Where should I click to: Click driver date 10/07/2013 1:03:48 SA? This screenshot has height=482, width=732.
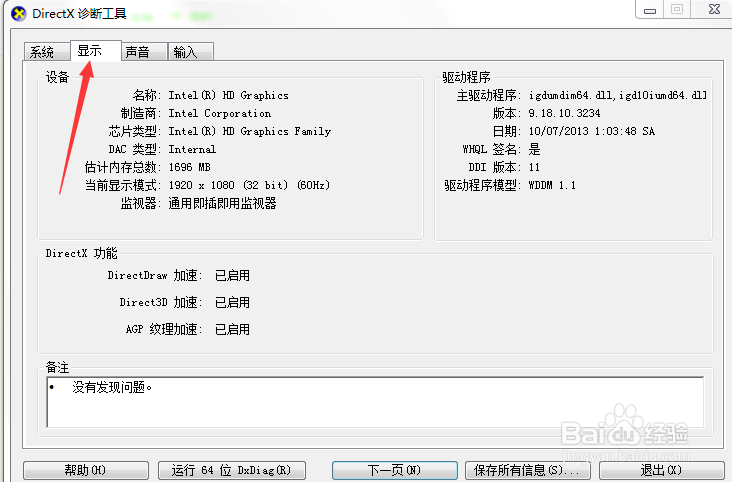[x=591, y=131]
